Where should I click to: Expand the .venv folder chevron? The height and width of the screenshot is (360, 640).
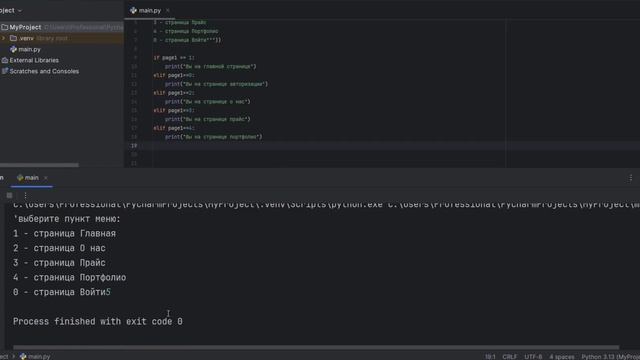pyautogui.click(x=4, y=38)
